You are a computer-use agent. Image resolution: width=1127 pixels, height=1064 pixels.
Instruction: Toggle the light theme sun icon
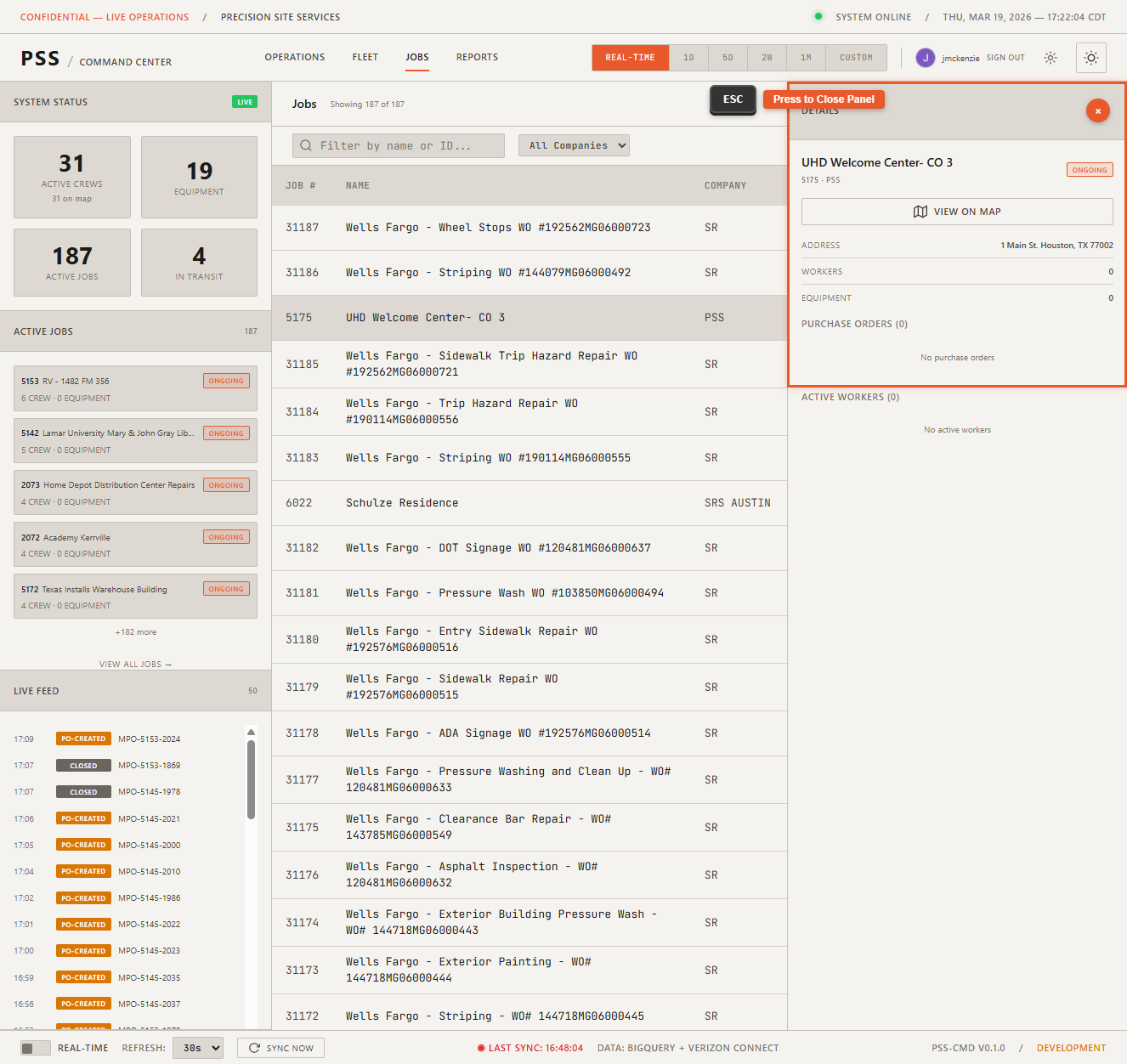(1050, 58)
